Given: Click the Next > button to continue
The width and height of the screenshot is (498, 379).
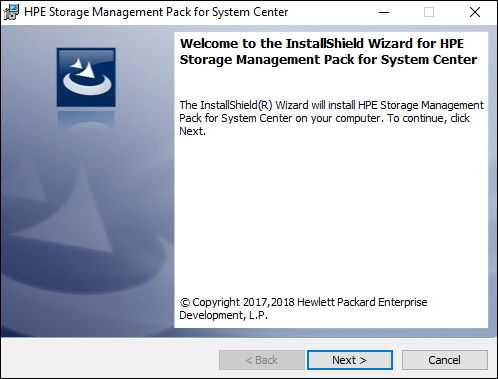Looking at the screenshot, I should pos(350,360).
